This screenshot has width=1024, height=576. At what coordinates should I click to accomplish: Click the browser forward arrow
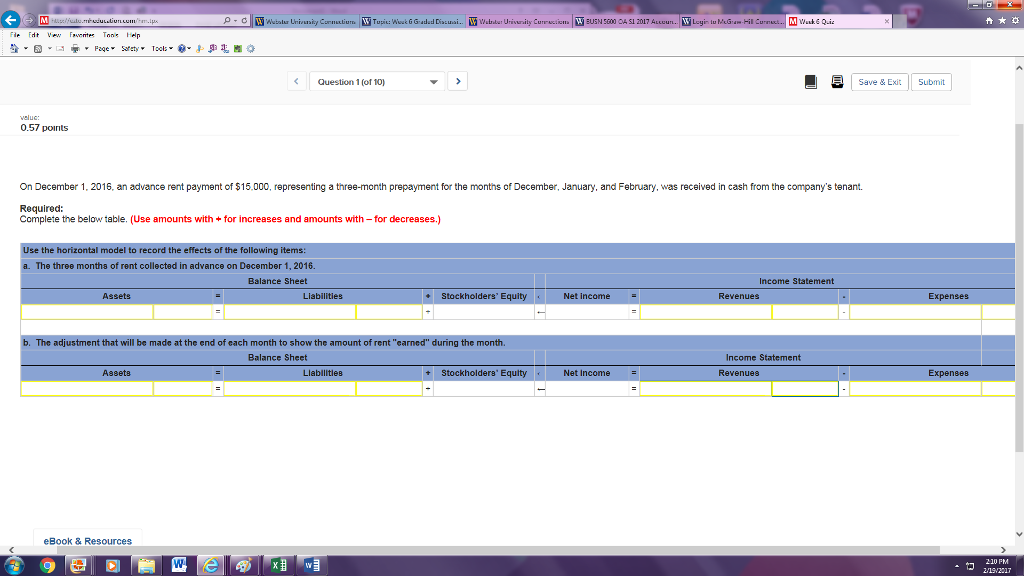(29, 20)
